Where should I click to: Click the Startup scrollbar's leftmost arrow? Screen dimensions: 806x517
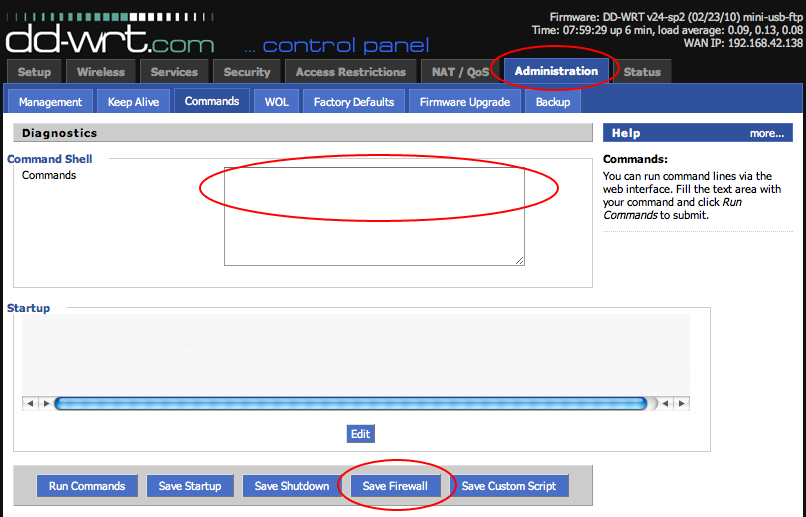[30, 403]
